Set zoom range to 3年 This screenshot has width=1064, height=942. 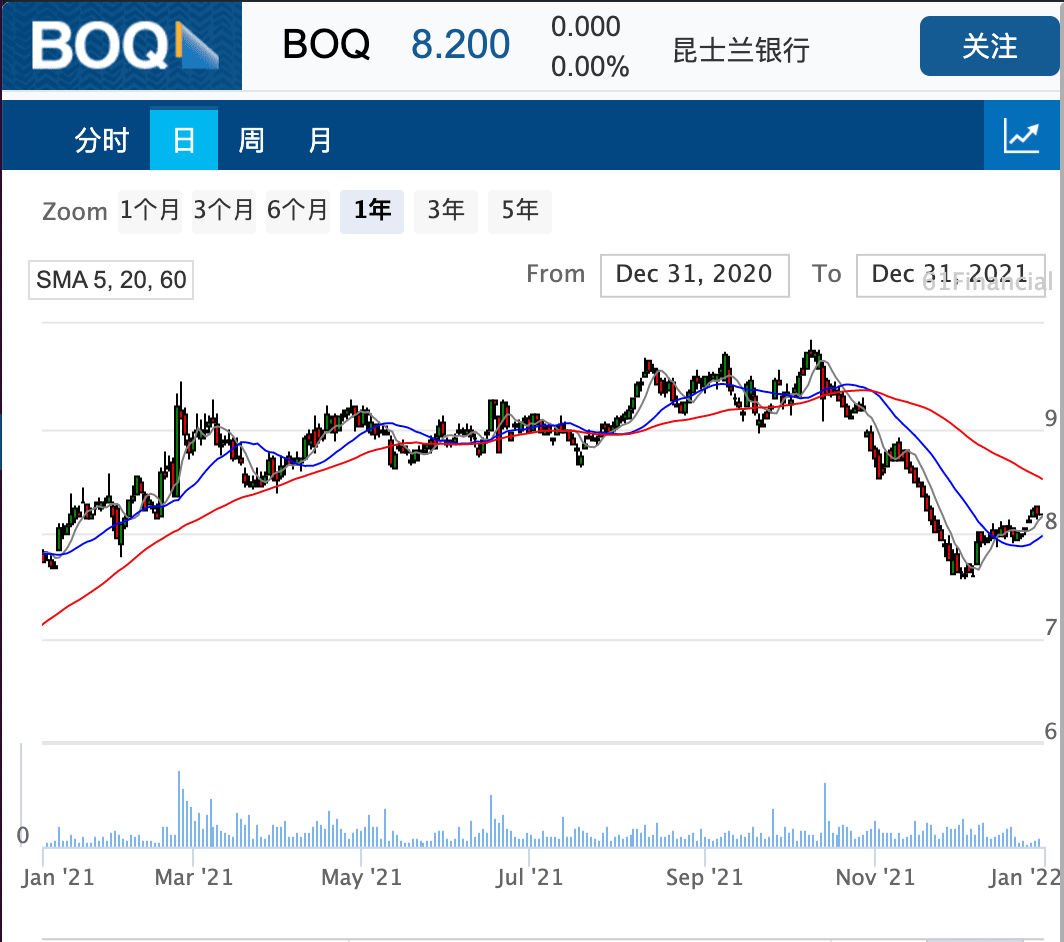click(x=446, y=210)
